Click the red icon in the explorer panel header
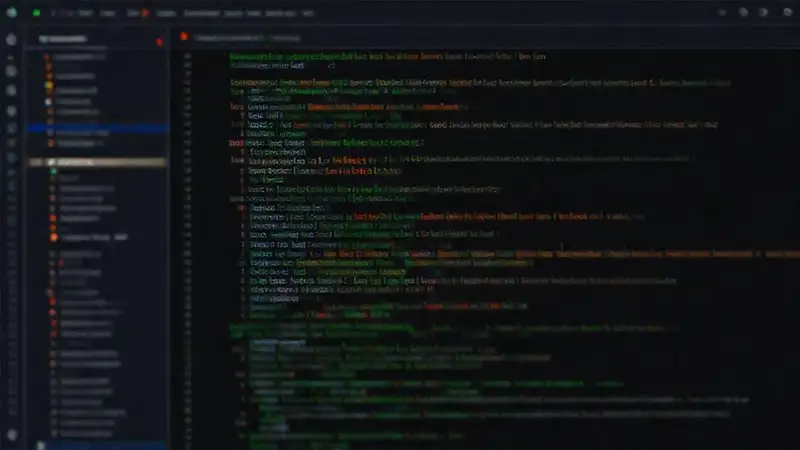Screen dimensions: 800x450 coord(160,42)
